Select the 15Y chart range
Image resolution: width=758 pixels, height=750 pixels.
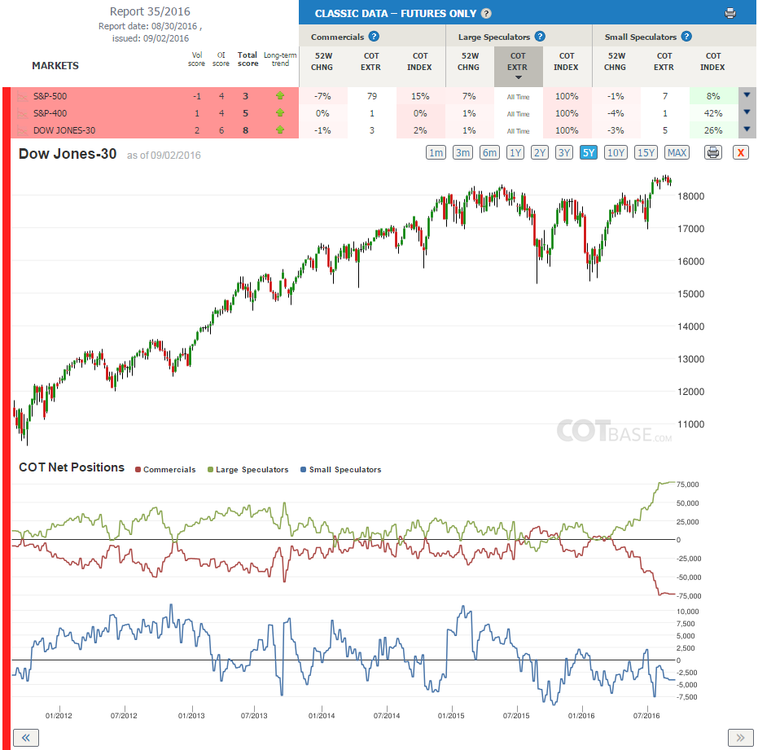pos(646,153)
